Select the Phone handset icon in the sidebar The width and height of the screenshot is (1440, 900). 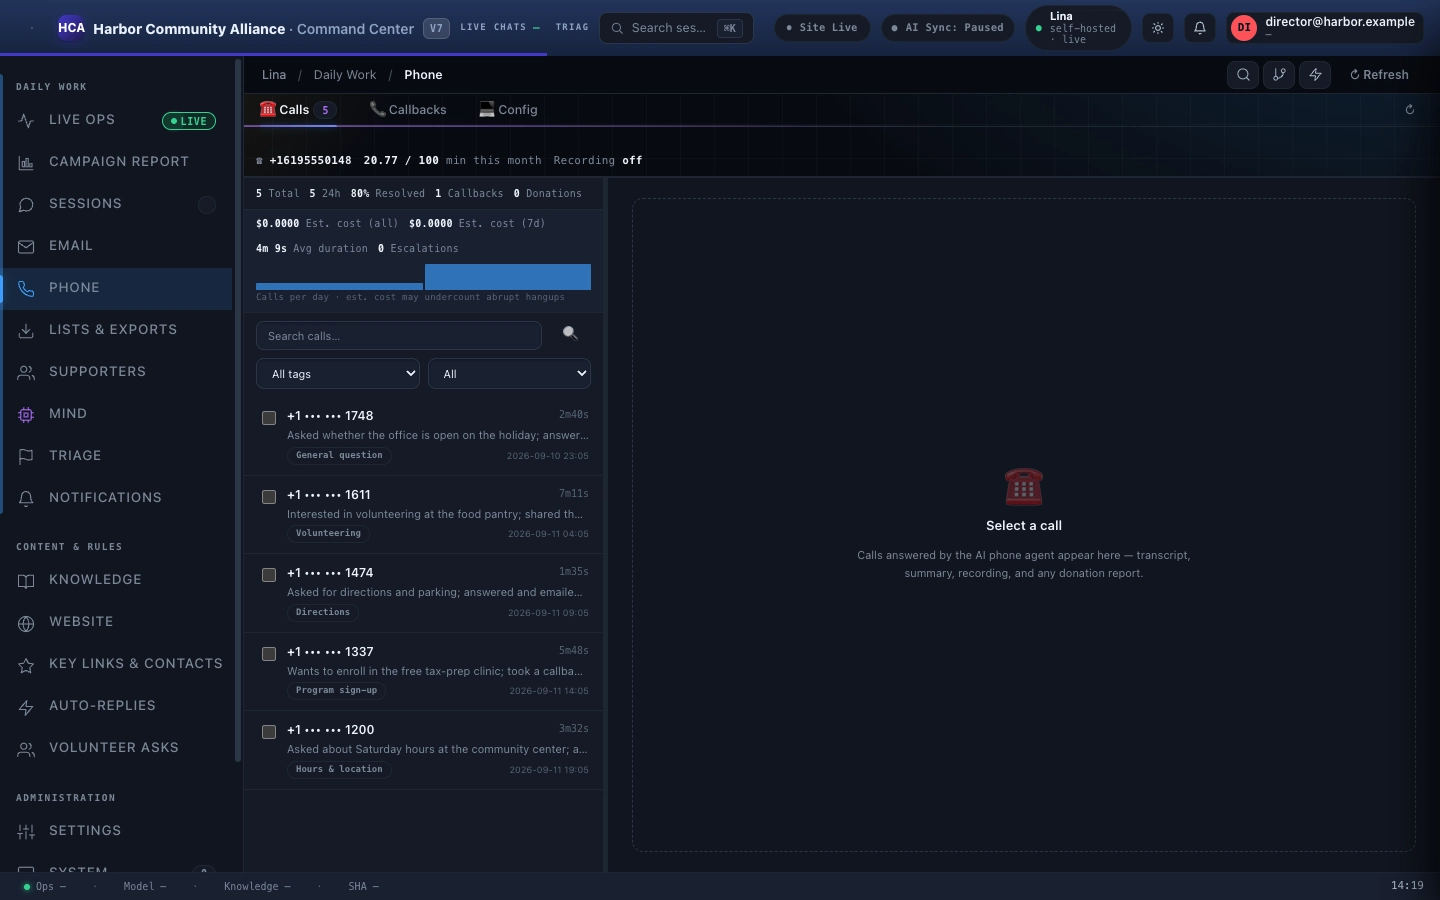(x=26, y=288)
